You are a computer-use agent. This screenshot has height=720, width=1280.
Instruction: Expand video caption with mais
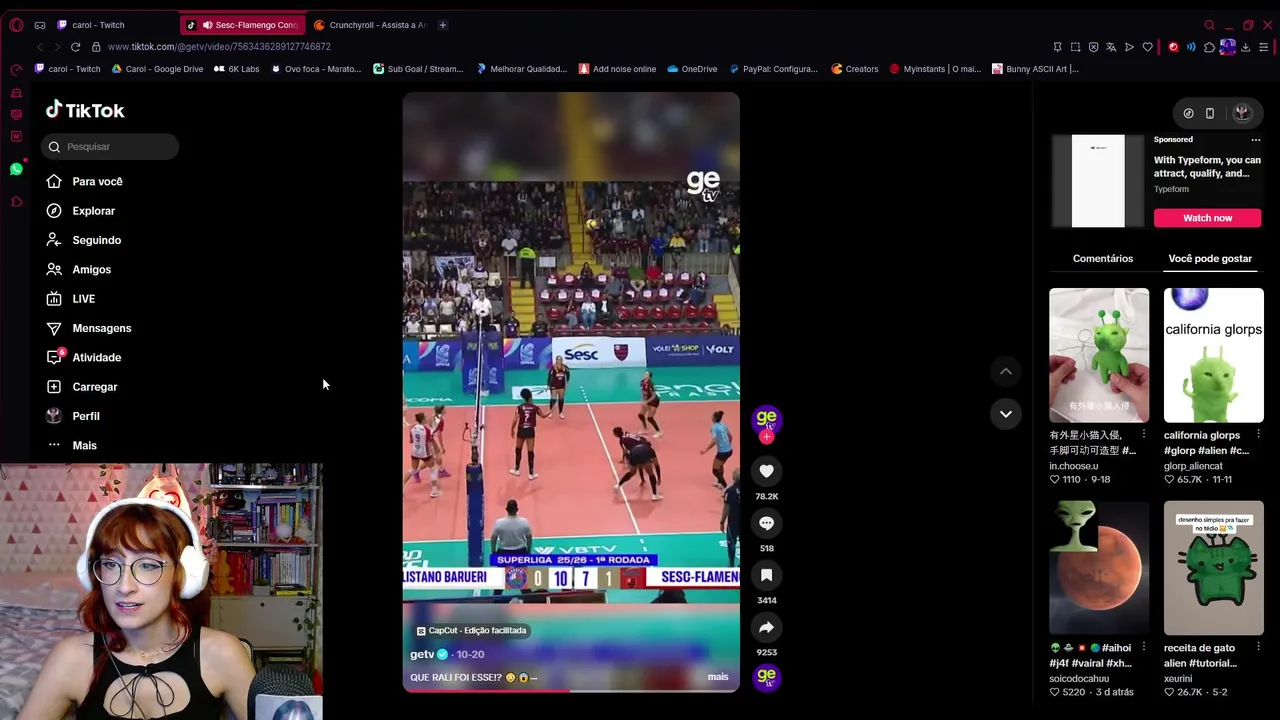click(718, 677)
